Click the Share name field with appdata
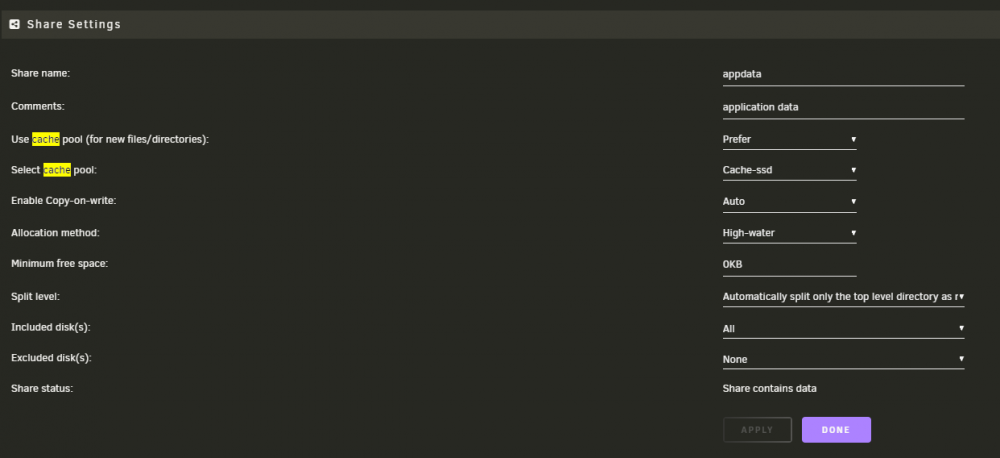Screen dimensions: 1000x458 coord(843,74)
